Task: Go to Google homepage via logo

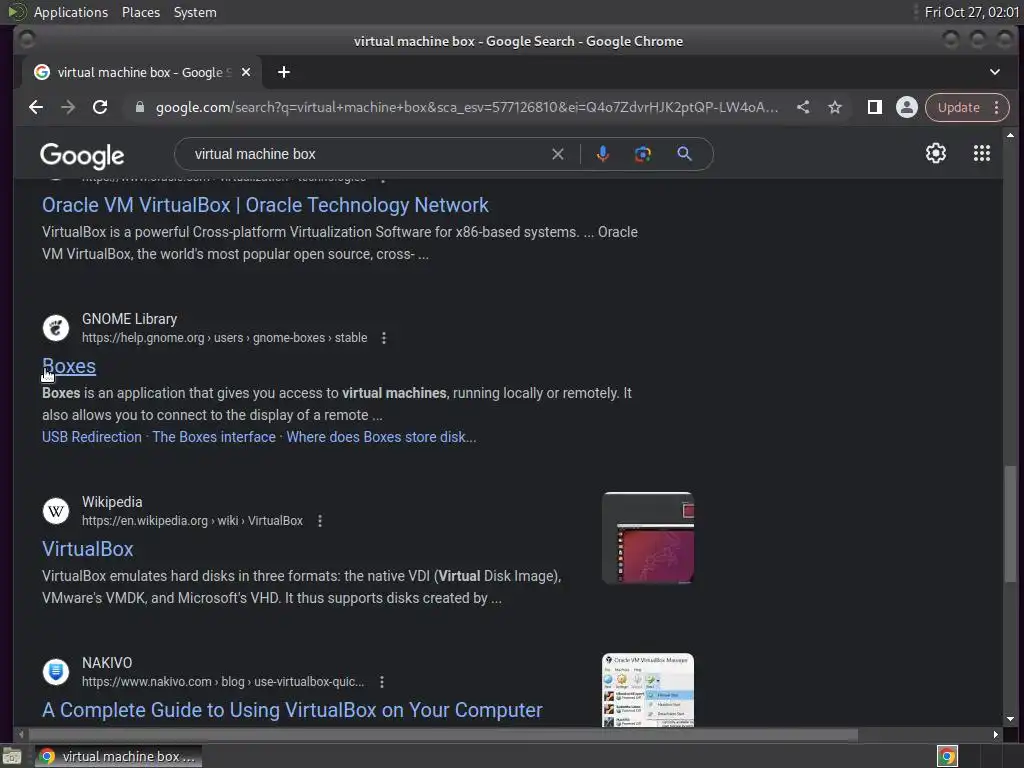Action: [82, 155]
